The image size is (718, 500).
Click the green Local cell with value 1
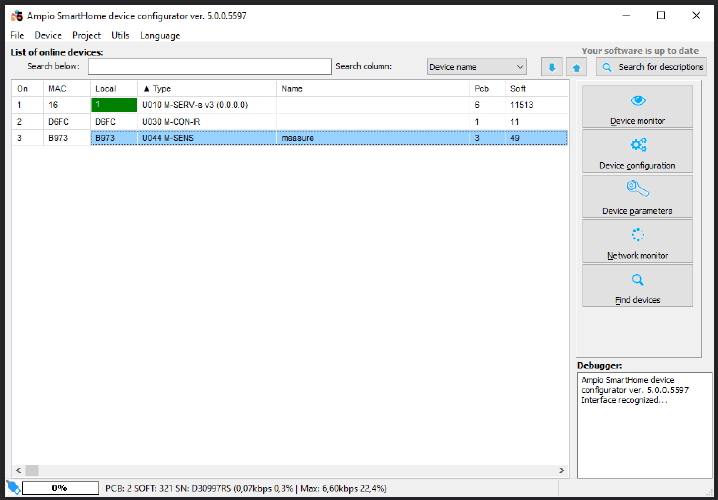(114, 105)
